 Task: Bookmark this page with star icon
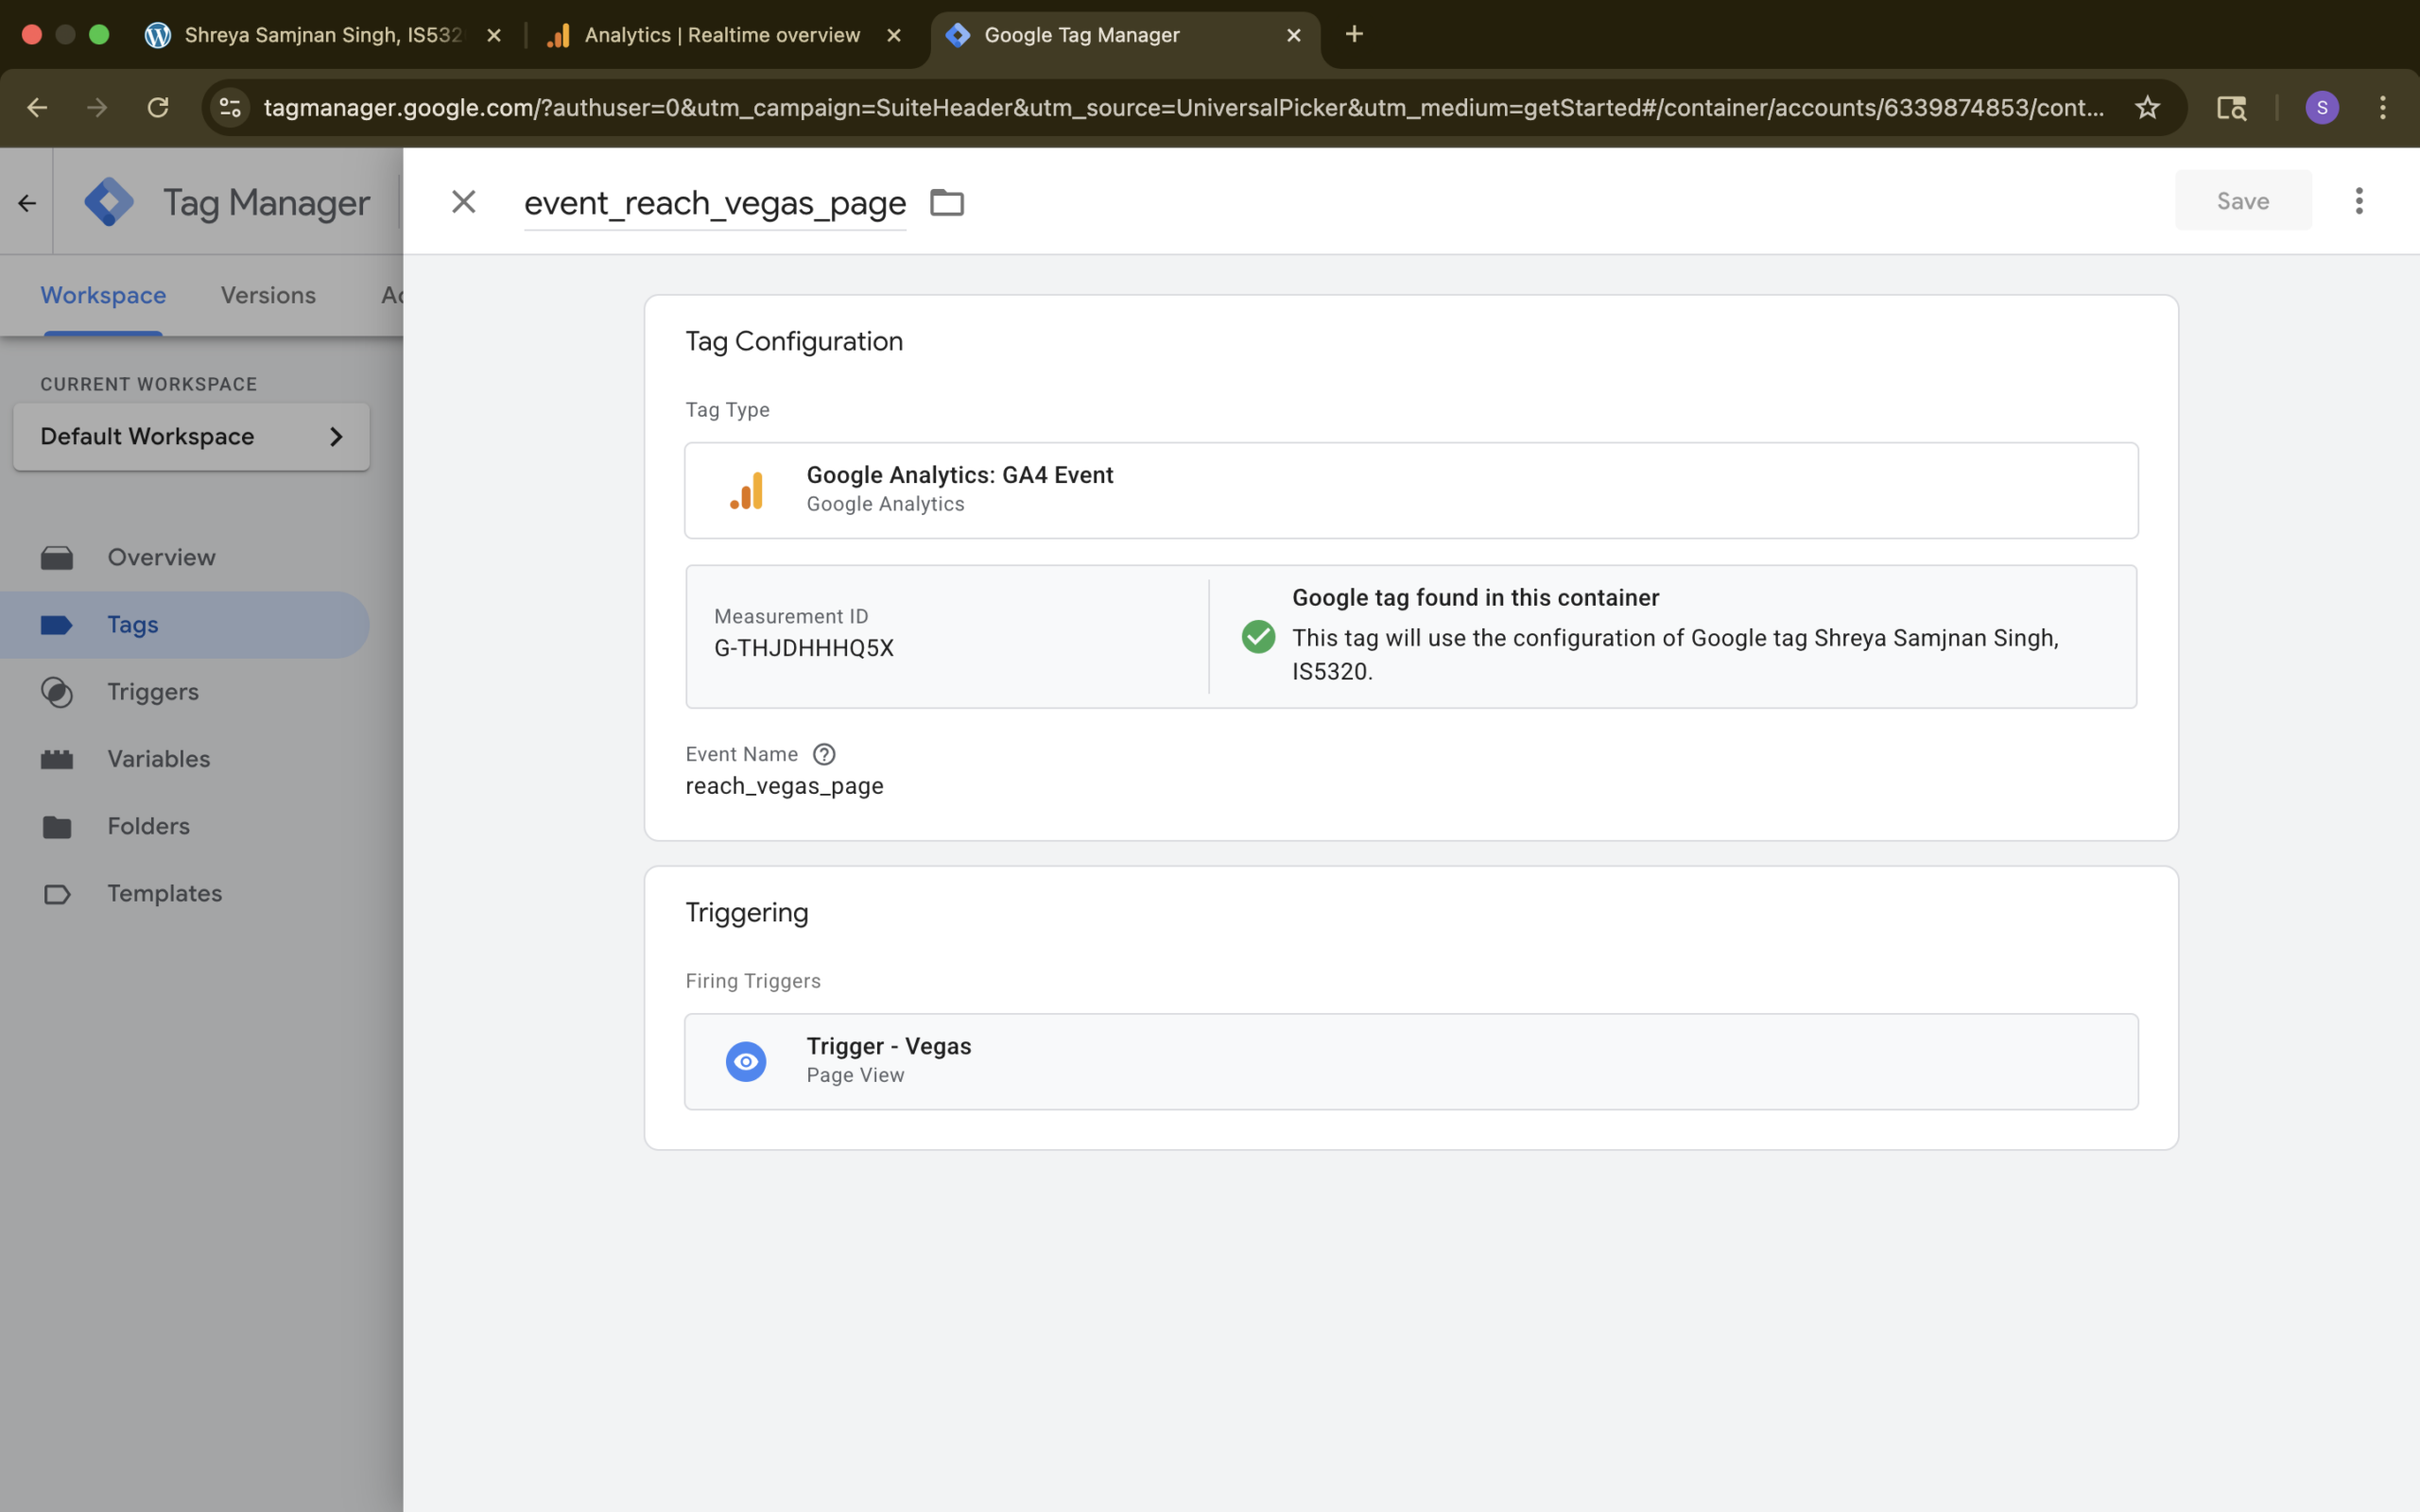click(x=2147, y=107)
